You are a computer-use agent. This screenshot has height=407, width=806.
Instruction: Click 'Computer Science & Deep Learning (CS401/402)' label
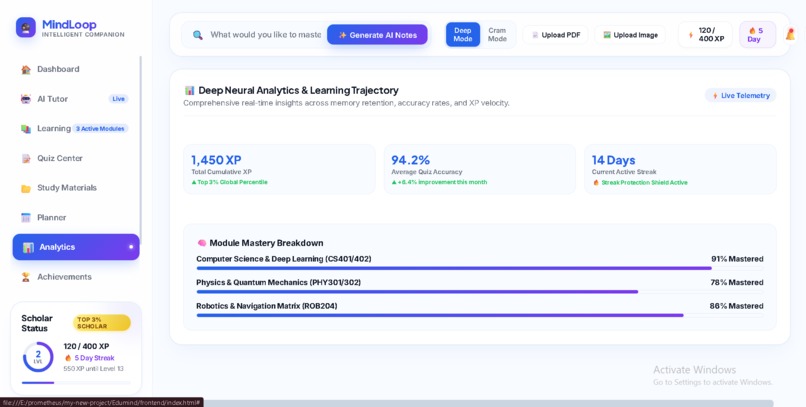[x=284, y=259]
